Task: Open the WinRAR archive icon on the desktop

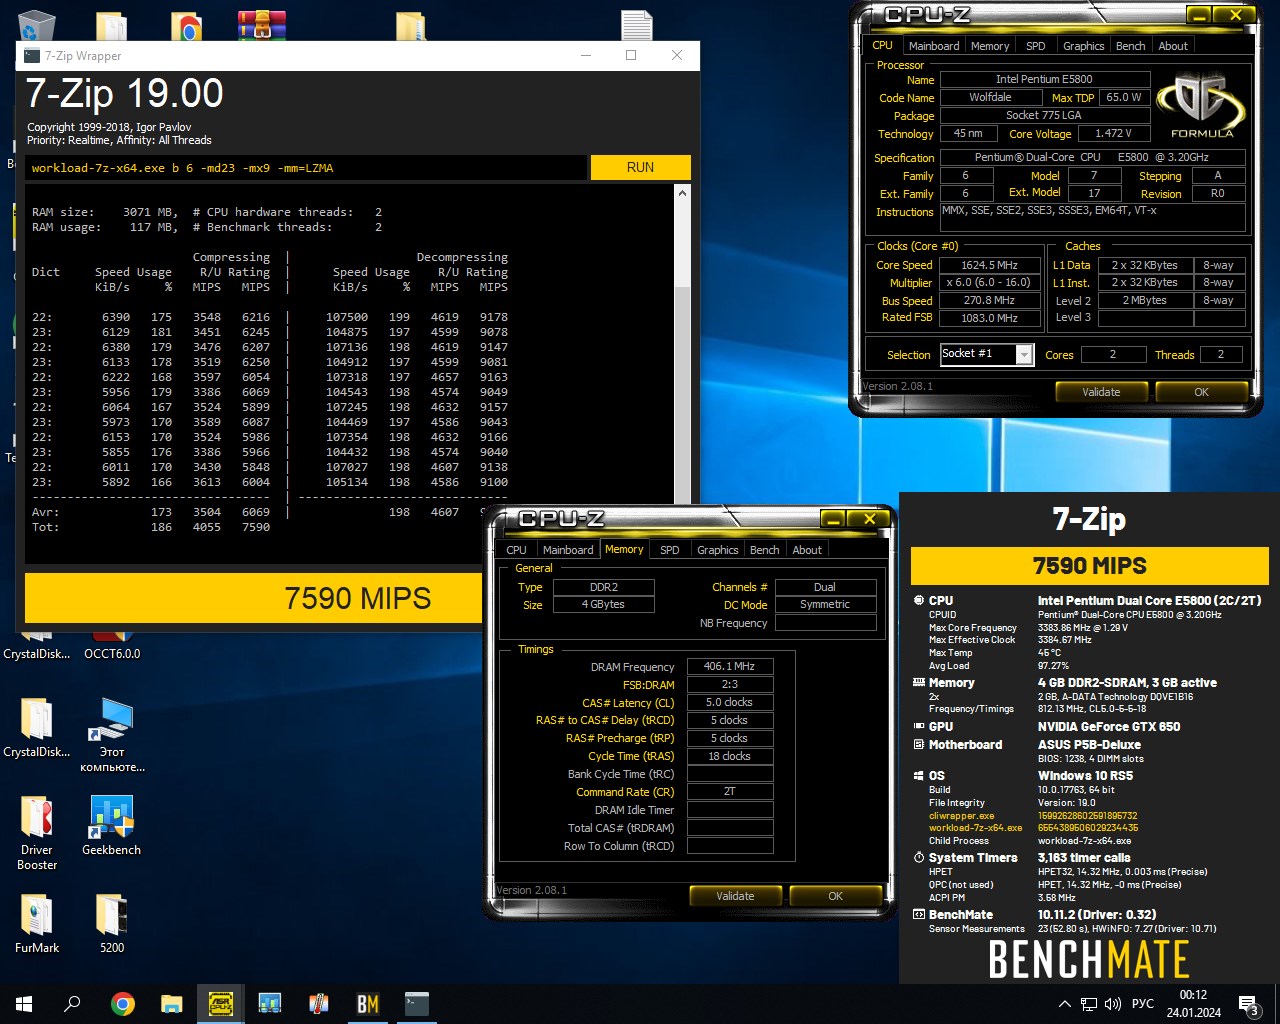Action: [262, 24]
